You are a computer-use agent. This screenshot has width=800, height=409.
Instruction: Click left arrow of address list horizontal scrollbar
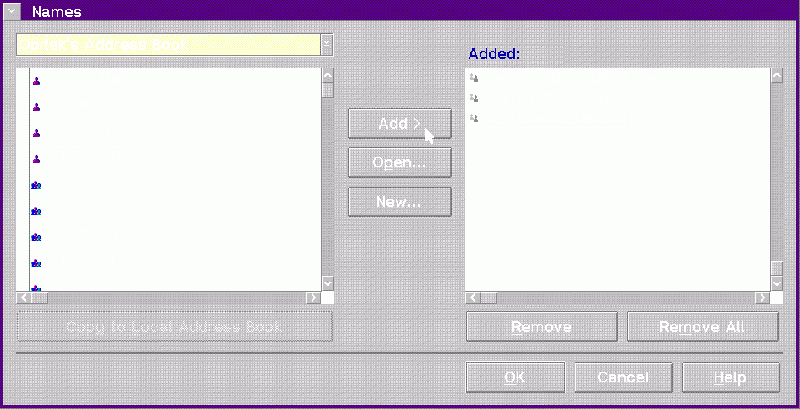pos(24,297)
